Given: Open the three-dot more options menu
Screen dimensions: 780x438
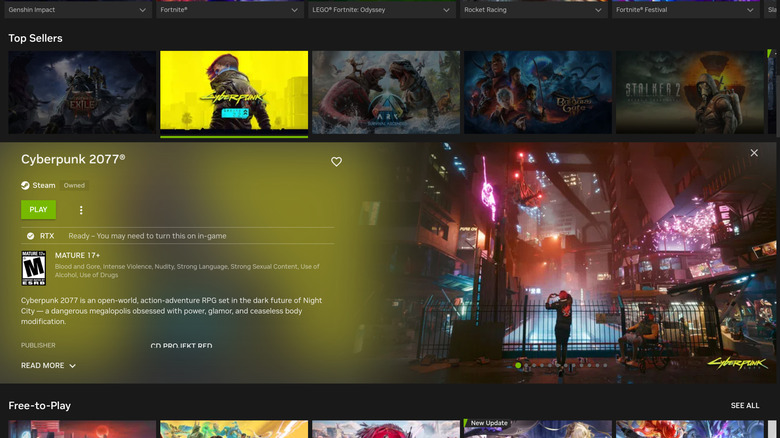Looking at the screenshot, I should [x=81, y=210].
